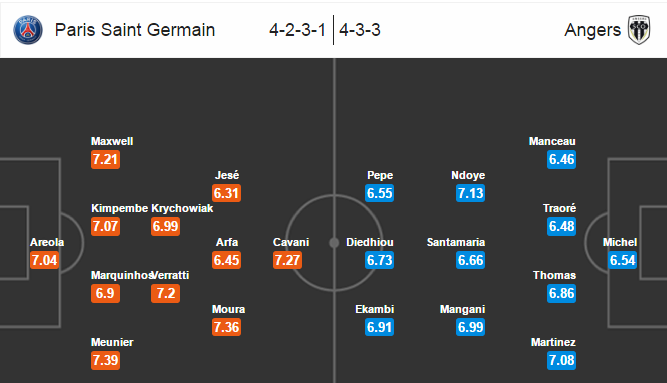Select Meunier's 7.39 rating badge
This screenshot has width=667, height=383.
point(105,360)
